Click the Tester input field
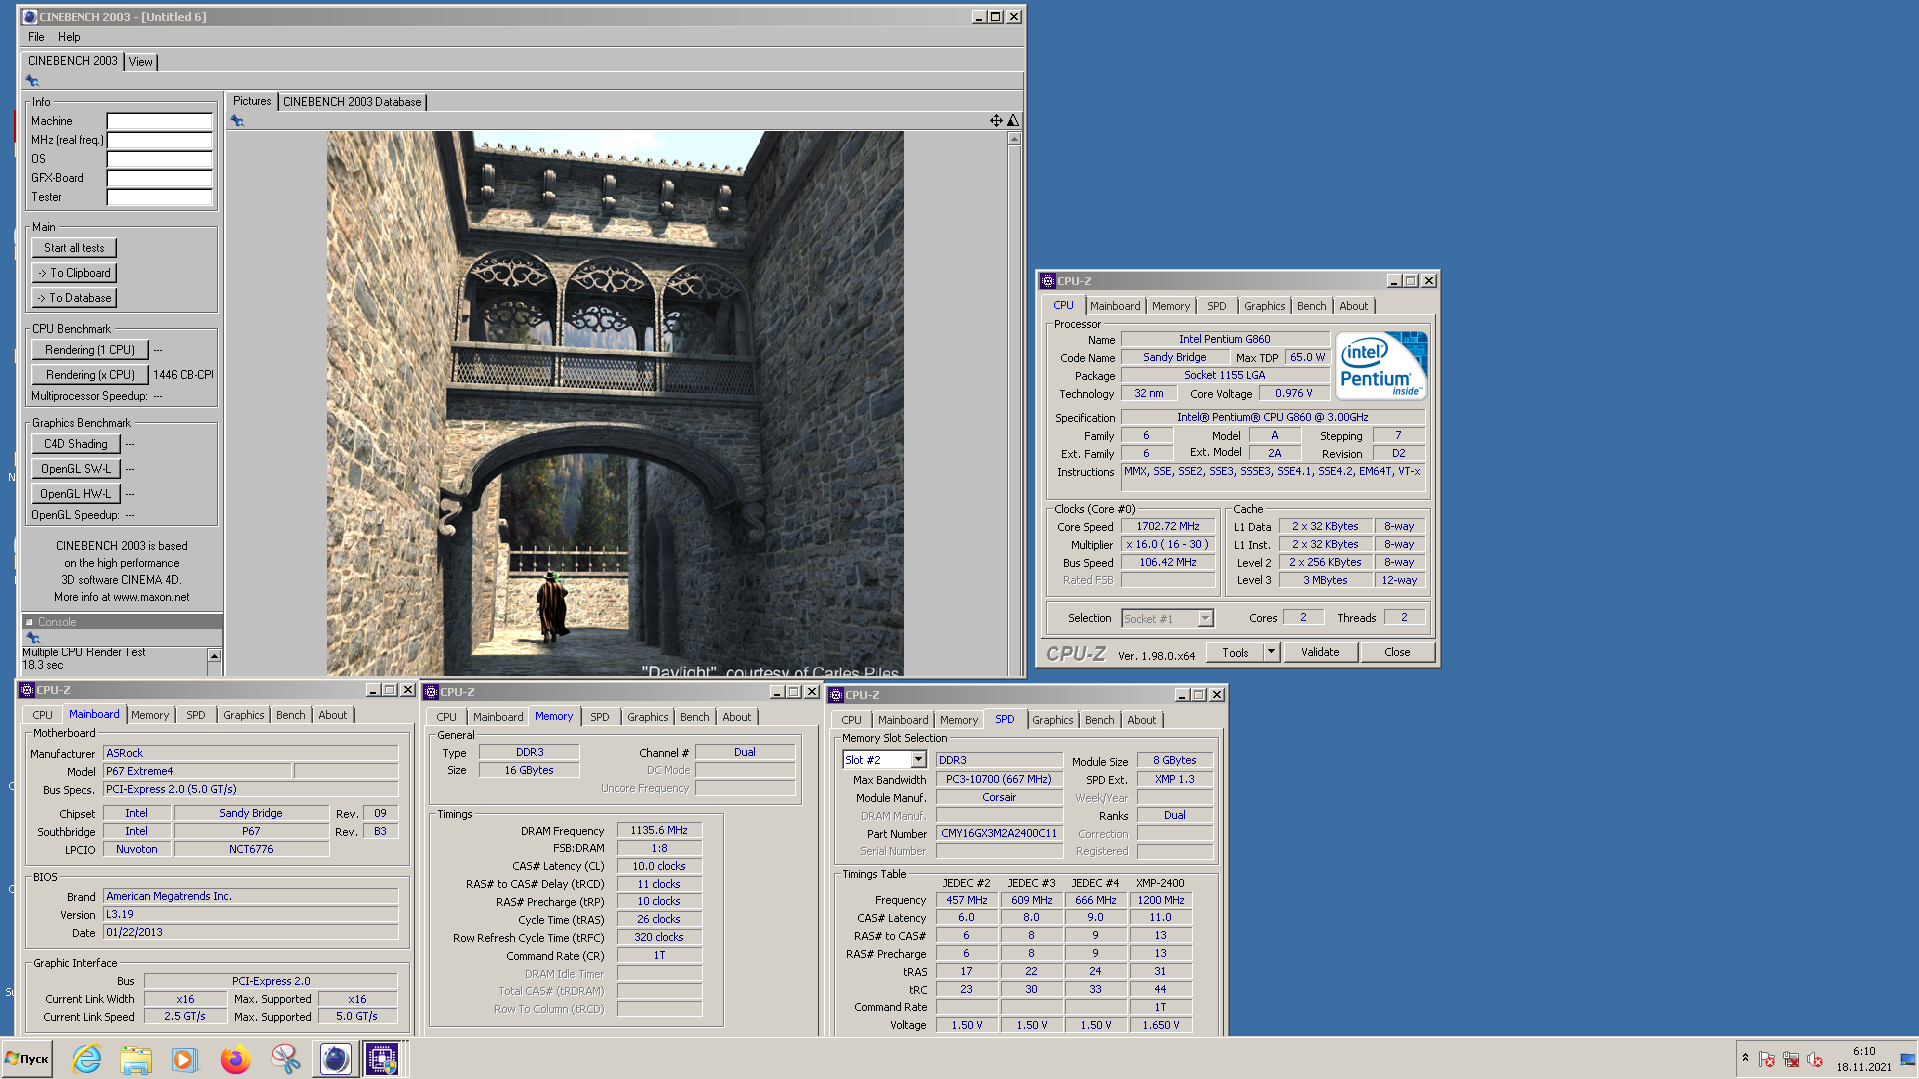This screenshot has width=1919, height=1079. pyautogui.click(x=160, y=197)
